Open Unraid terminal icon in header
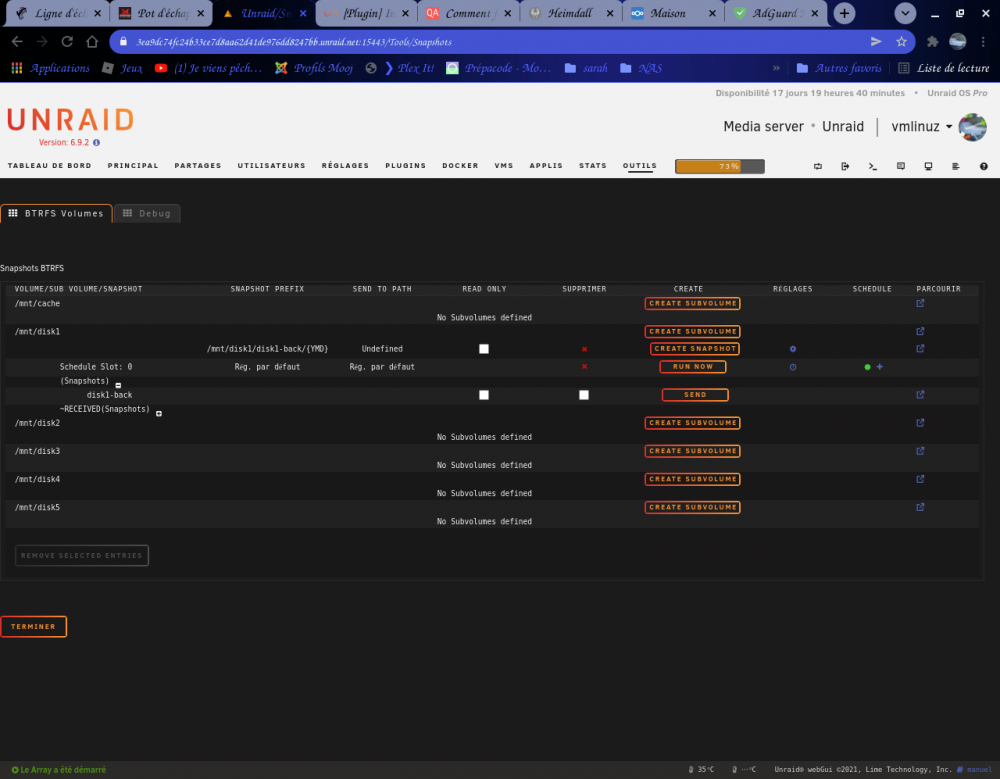The height and width of the screenshot is (779, 1000). [873, 167]
